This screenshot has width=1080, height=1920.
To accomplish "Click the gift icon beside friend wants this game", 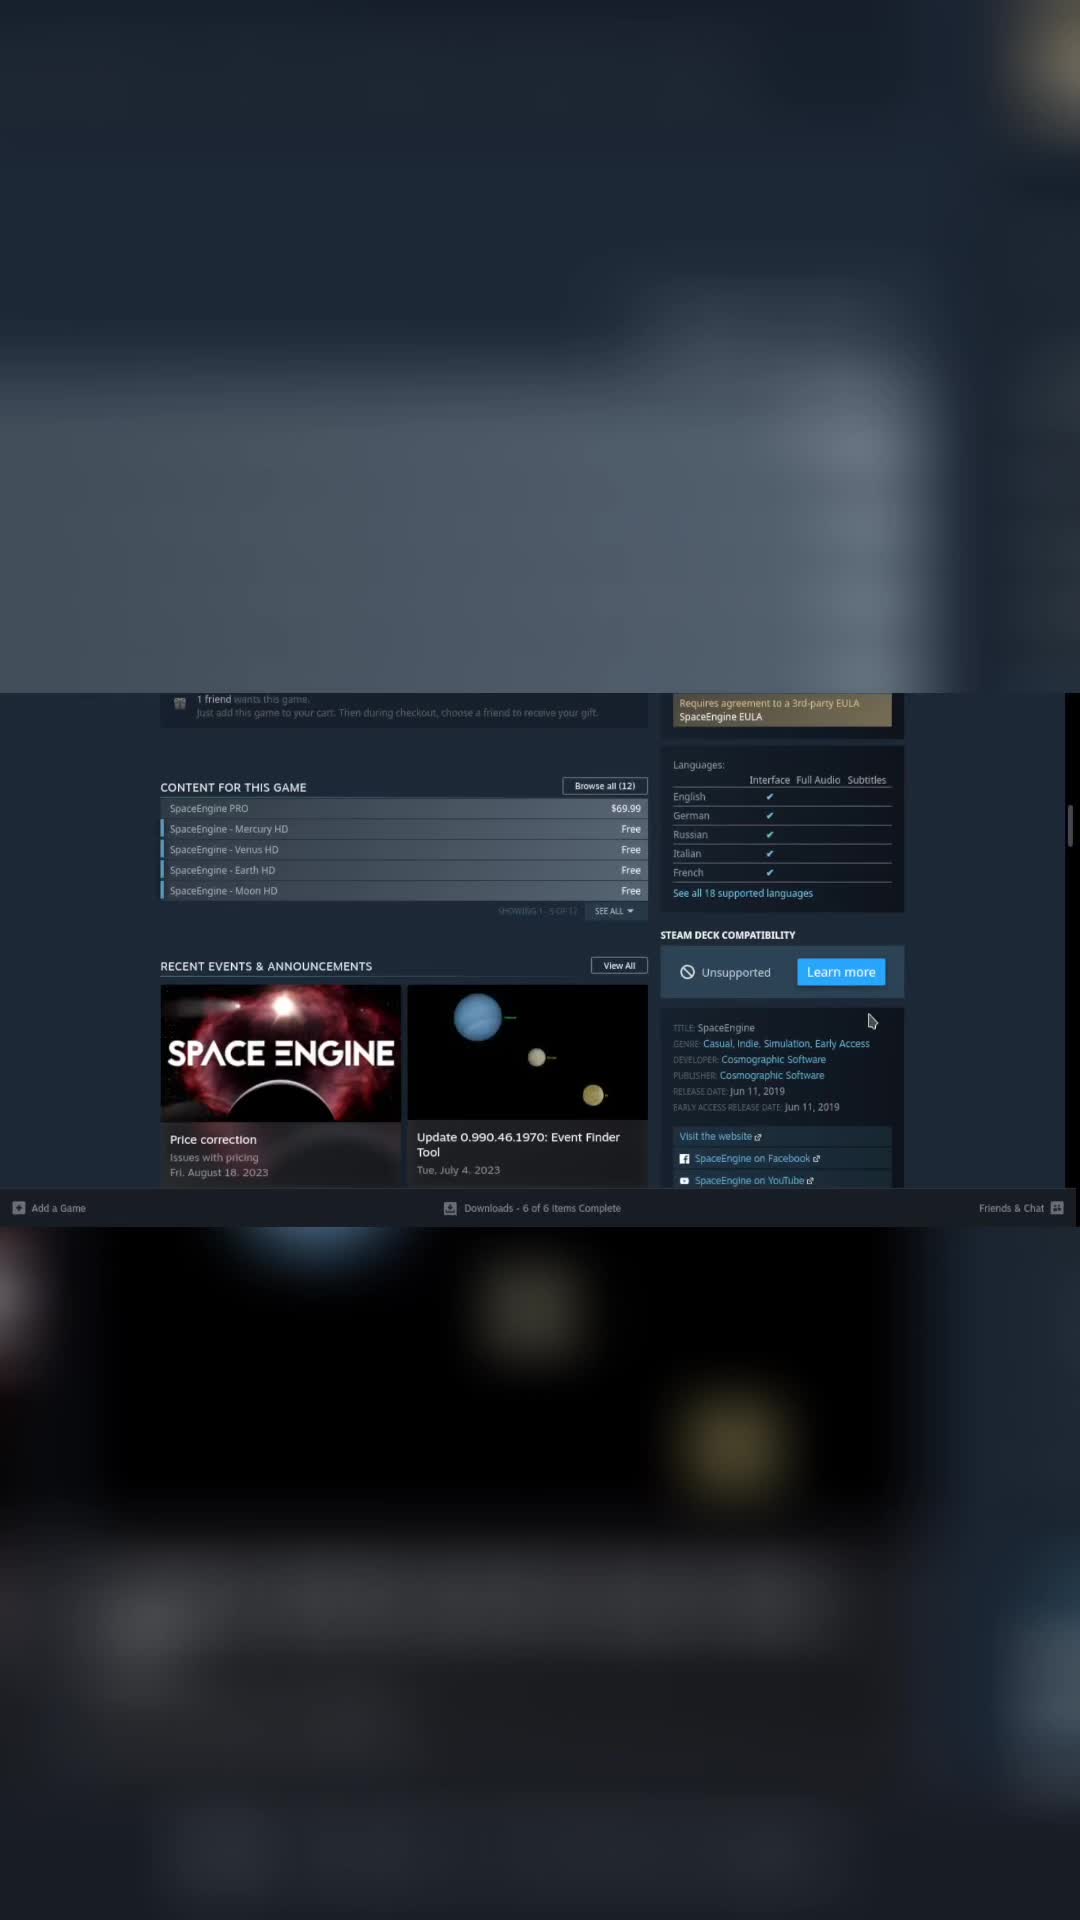I will point(180,704).
